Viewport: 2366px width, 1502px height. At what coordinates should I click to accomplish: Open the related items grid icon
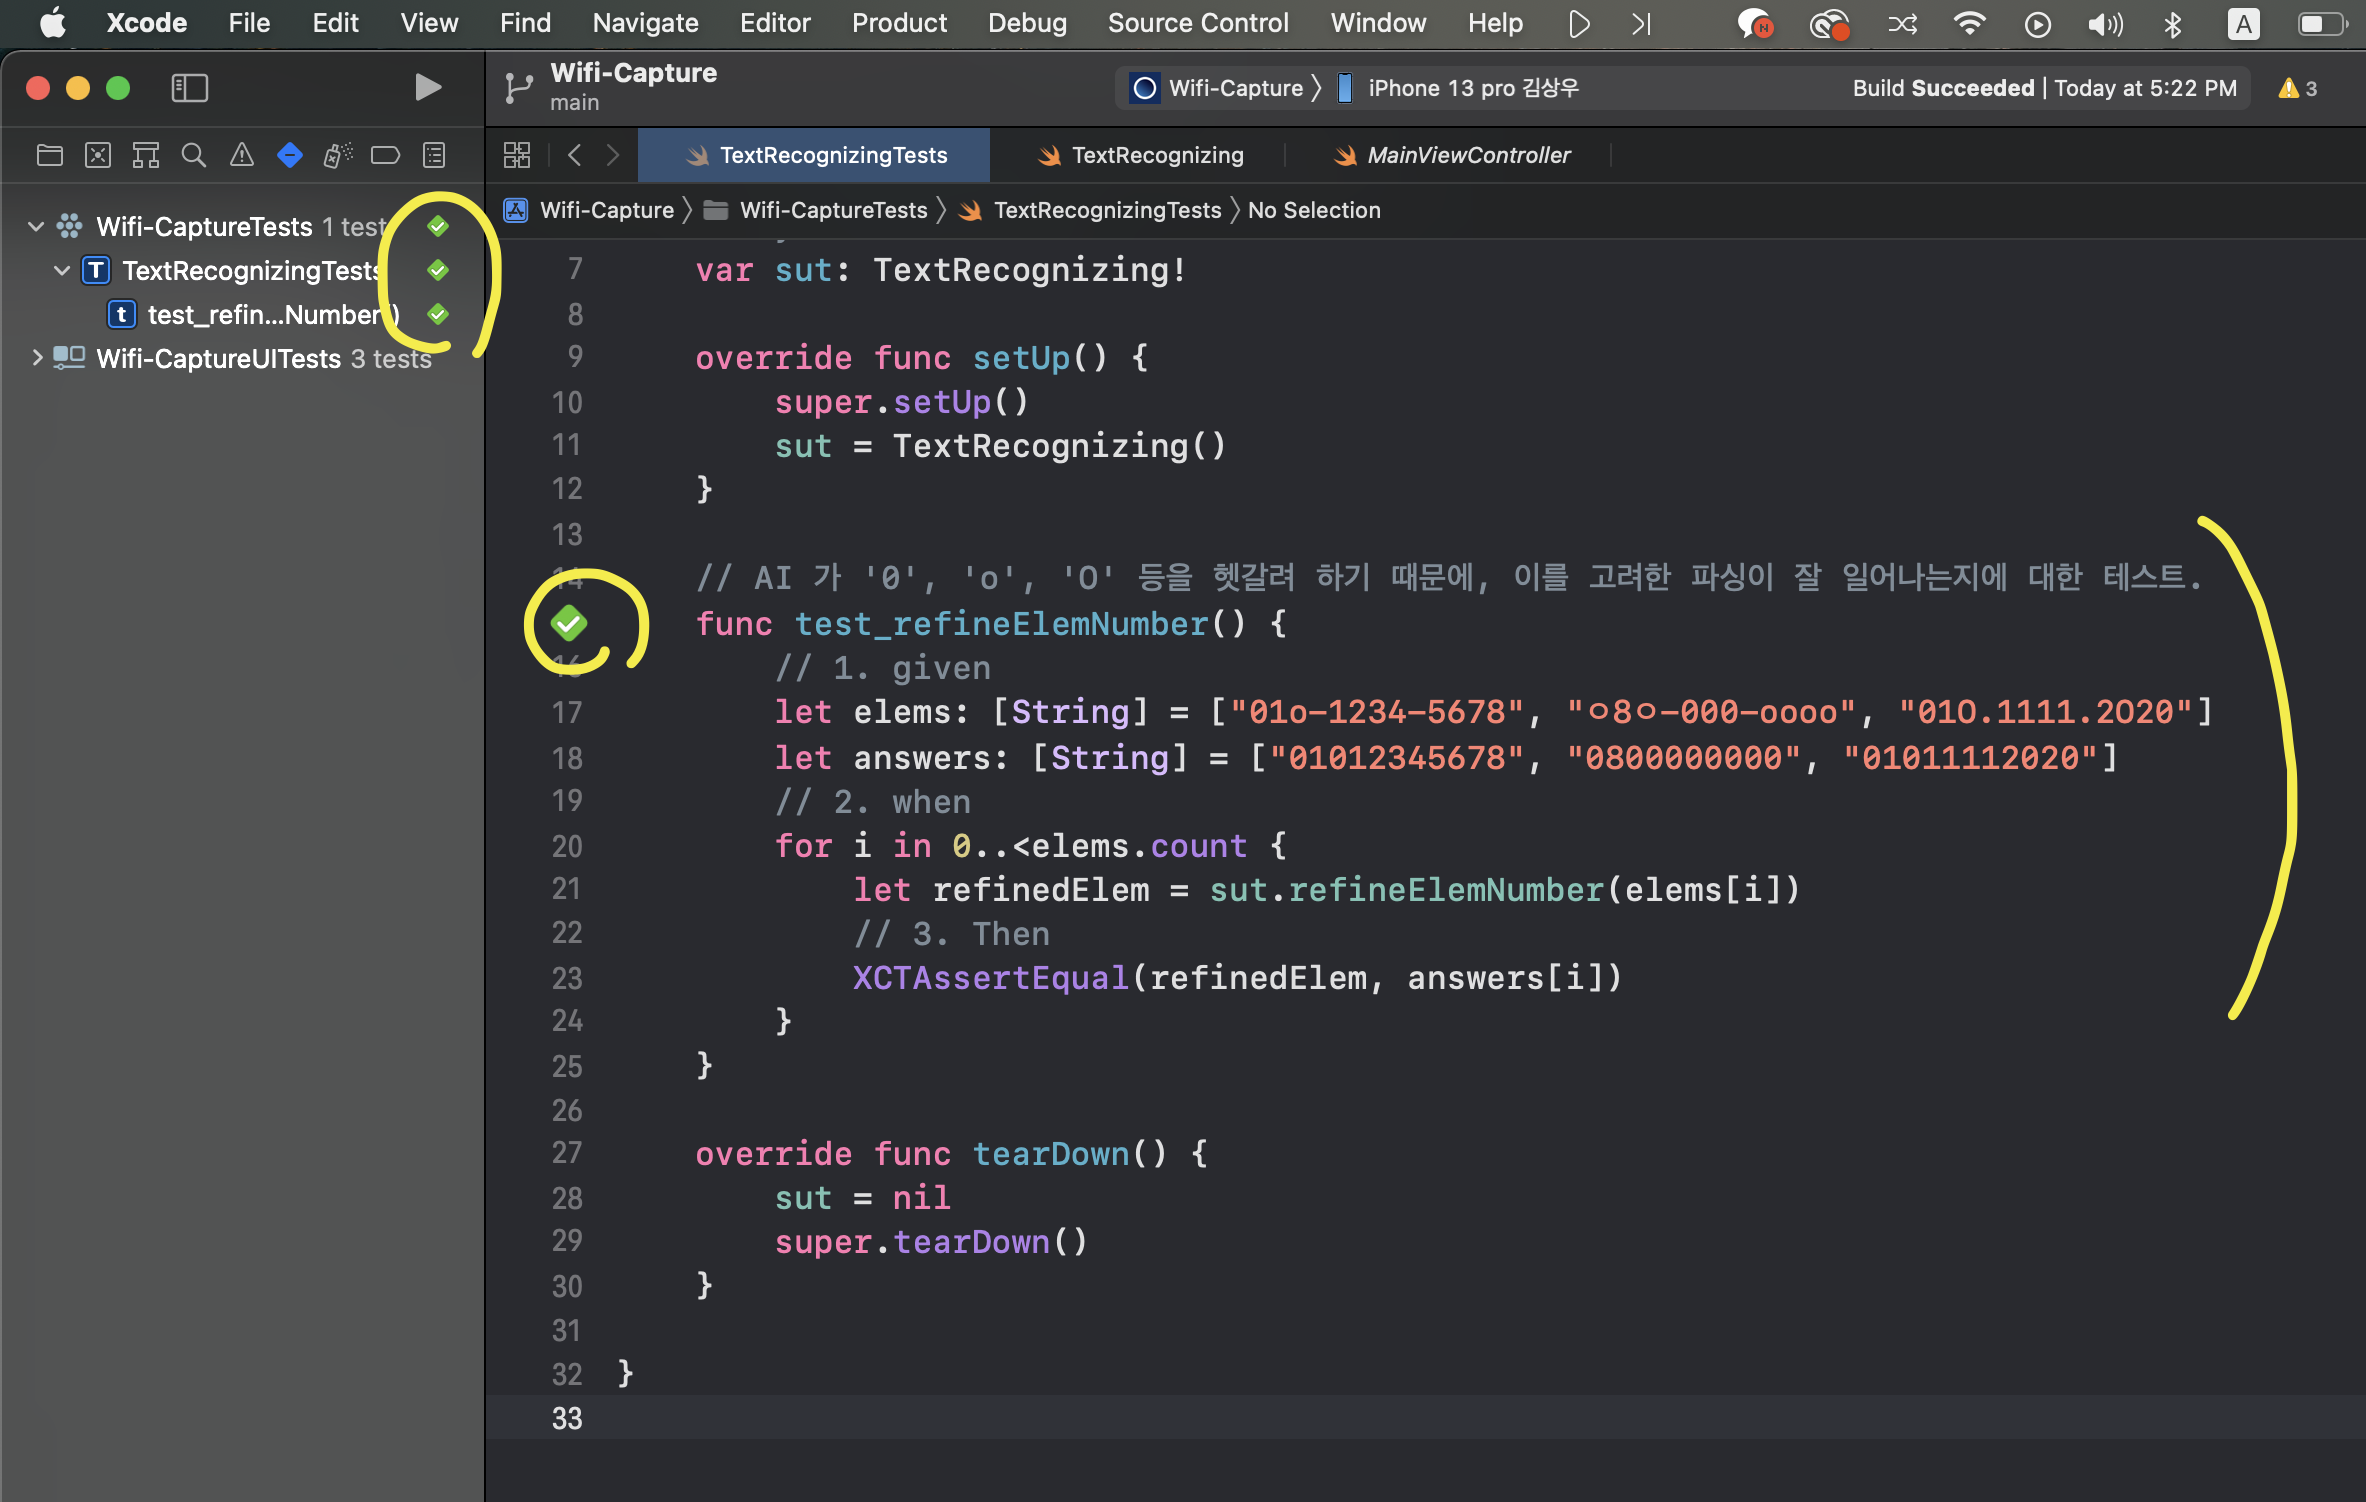tap(517, 155)
